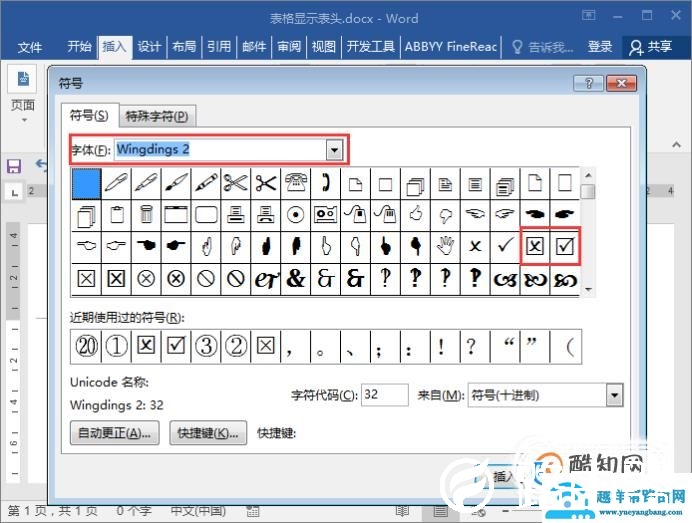This screenshot has height=523, width=692.
Task: Choose the first pen symbol in first row
Action: [x=116, y=182]
